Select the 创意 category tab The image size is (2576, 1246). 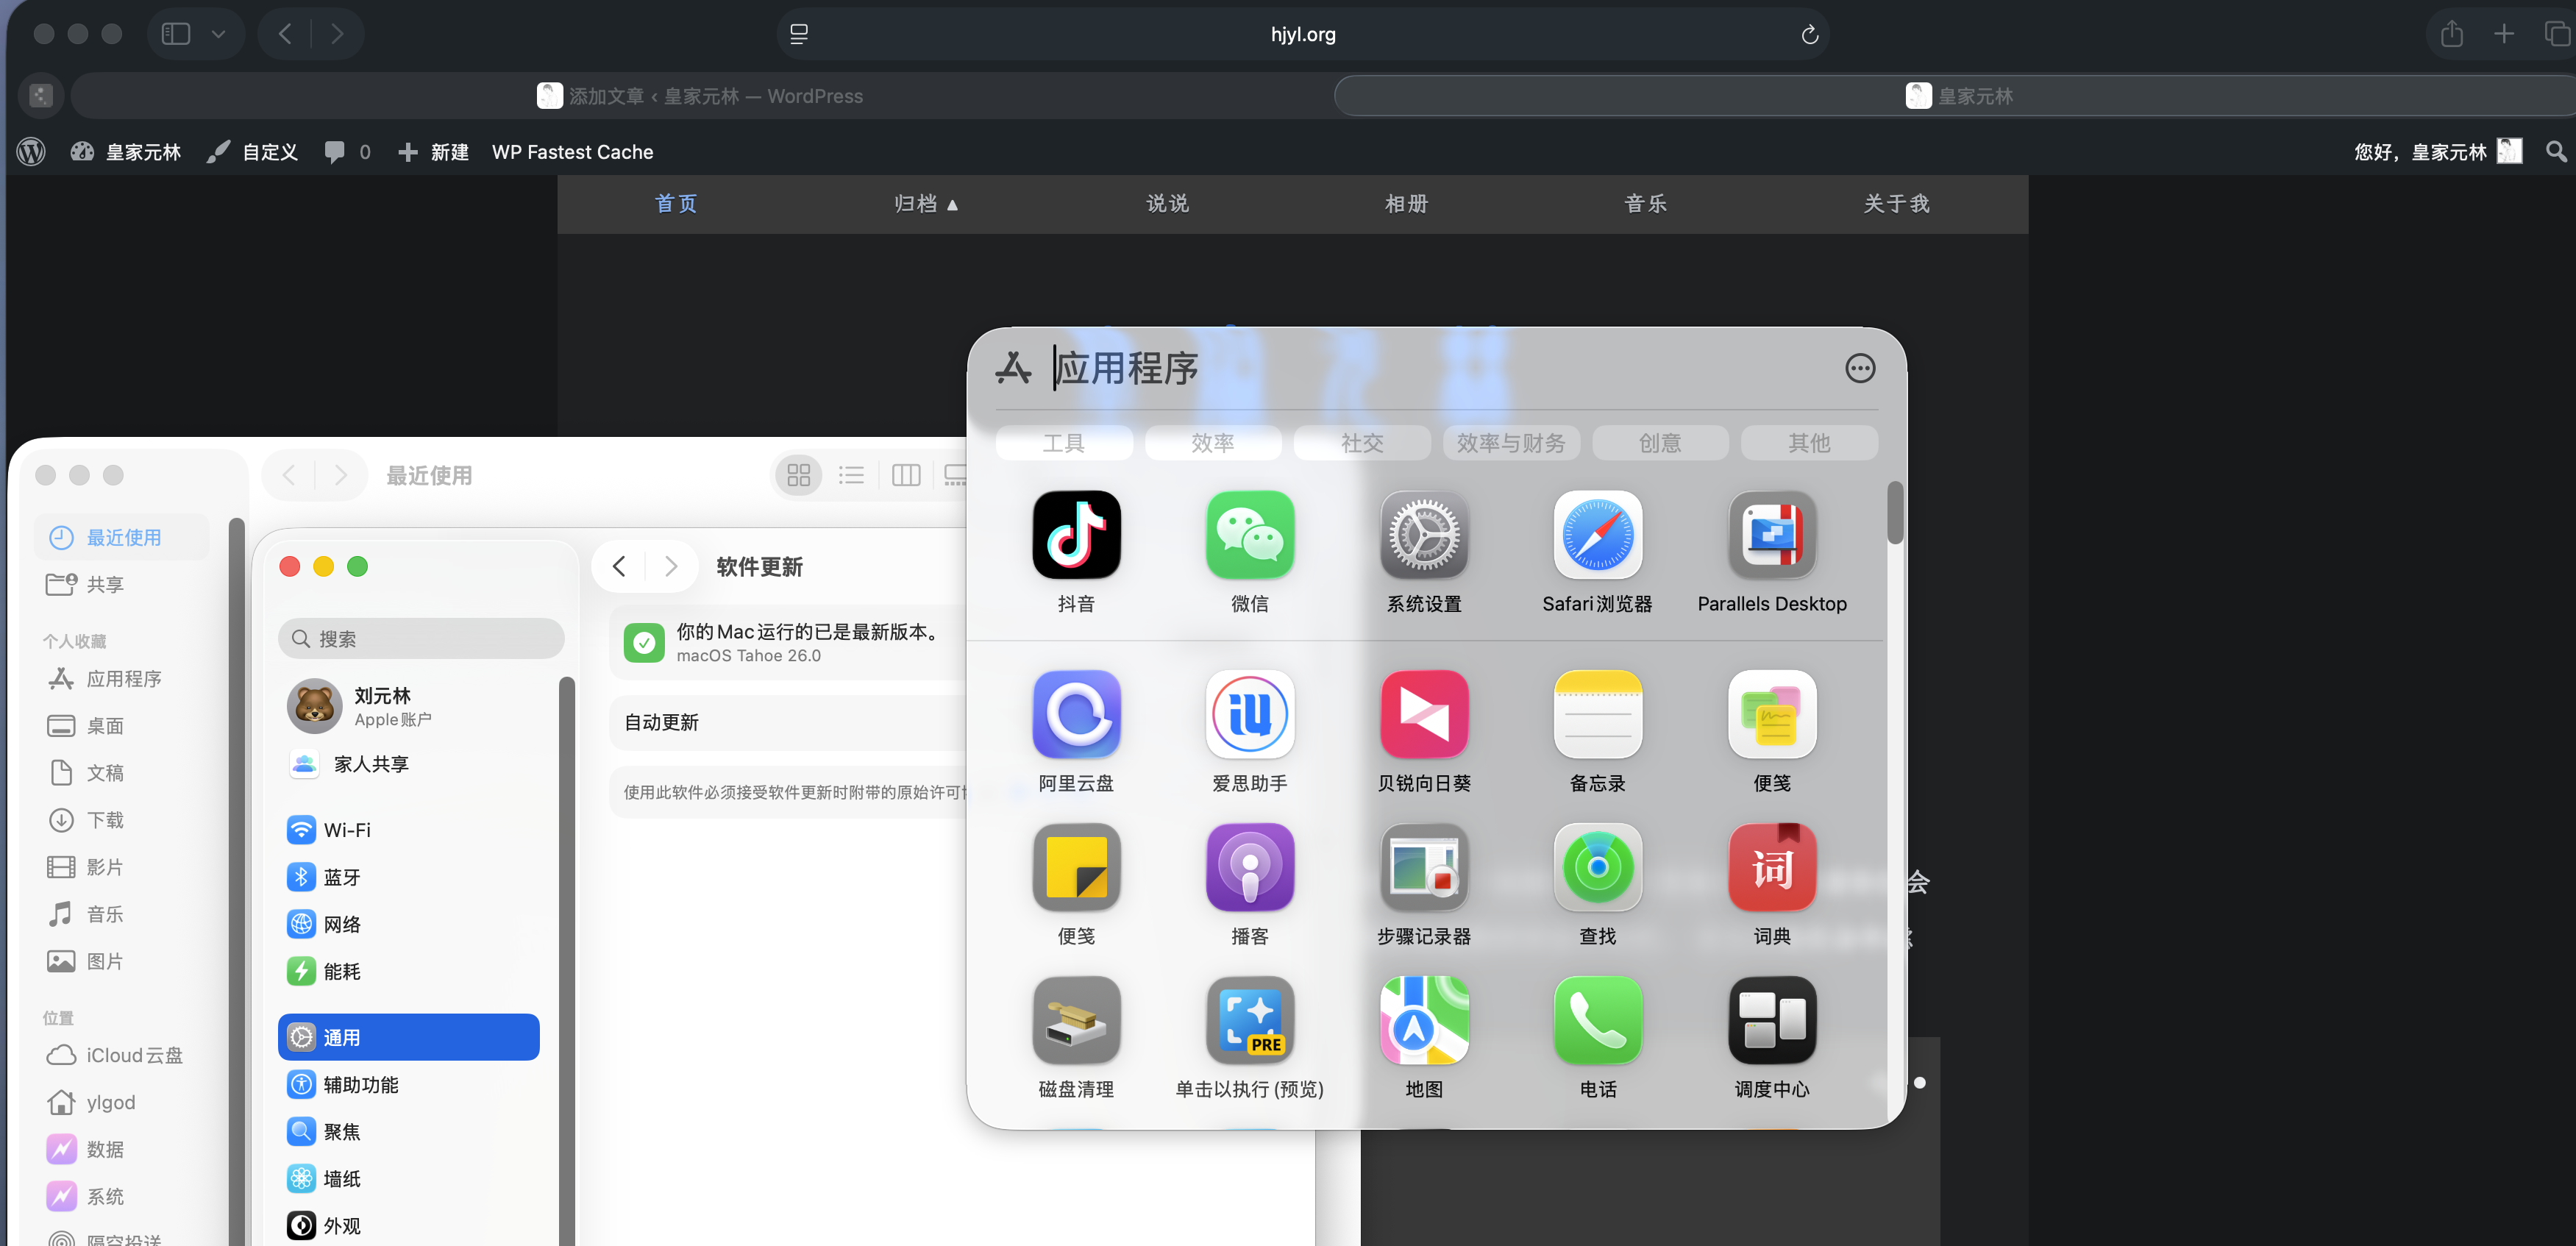[x=1660, y=443]
